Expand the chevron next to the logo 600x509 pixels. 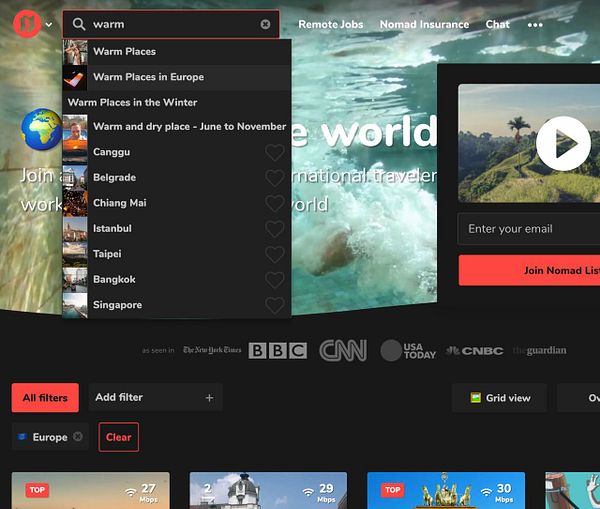[49, 25]
